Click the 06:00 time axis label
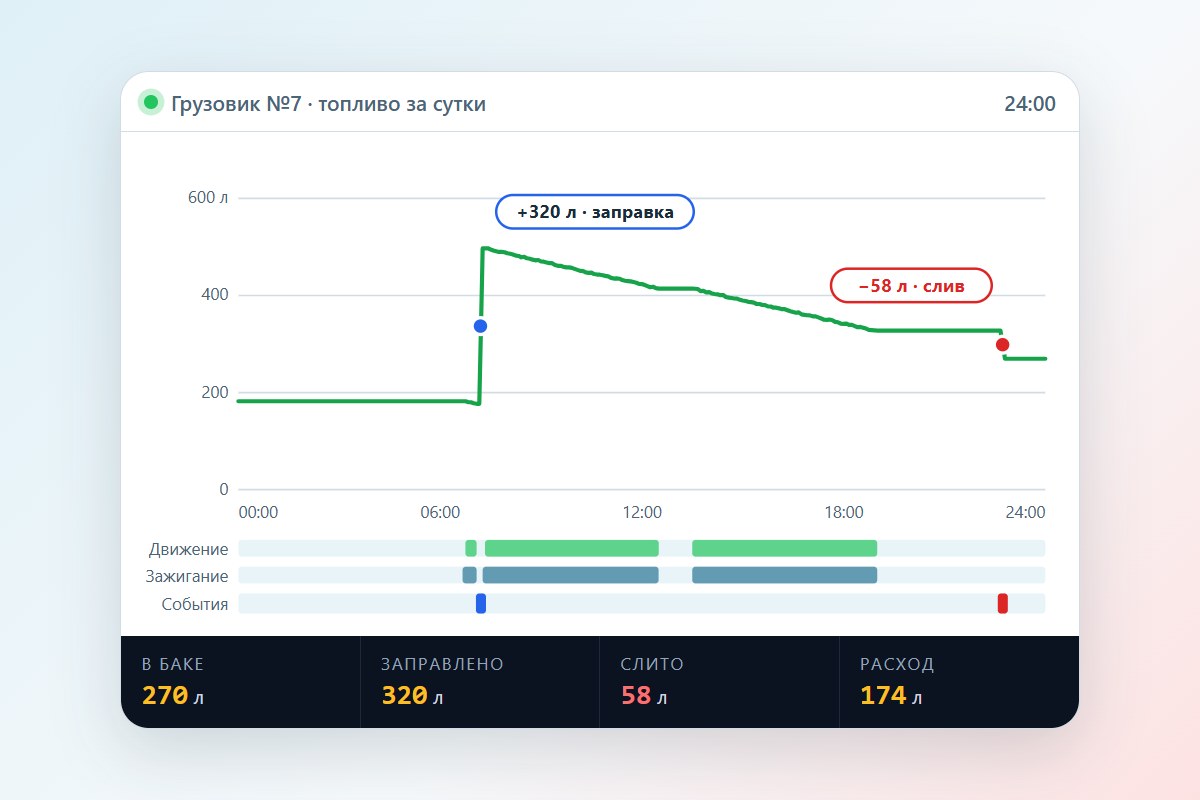The width and height of the screenshot is (1200, 800). click(440, 512)
